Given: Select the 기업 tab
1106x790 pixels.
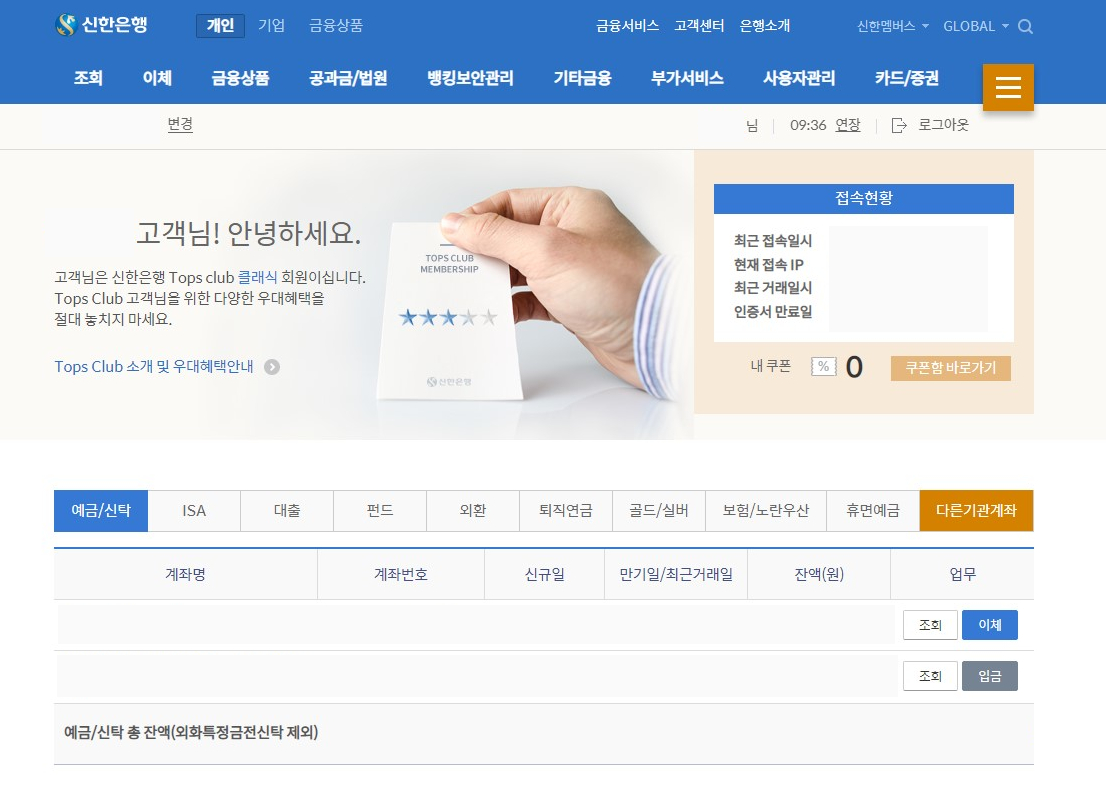Looking at the screenshot, I should coord(272,25).
